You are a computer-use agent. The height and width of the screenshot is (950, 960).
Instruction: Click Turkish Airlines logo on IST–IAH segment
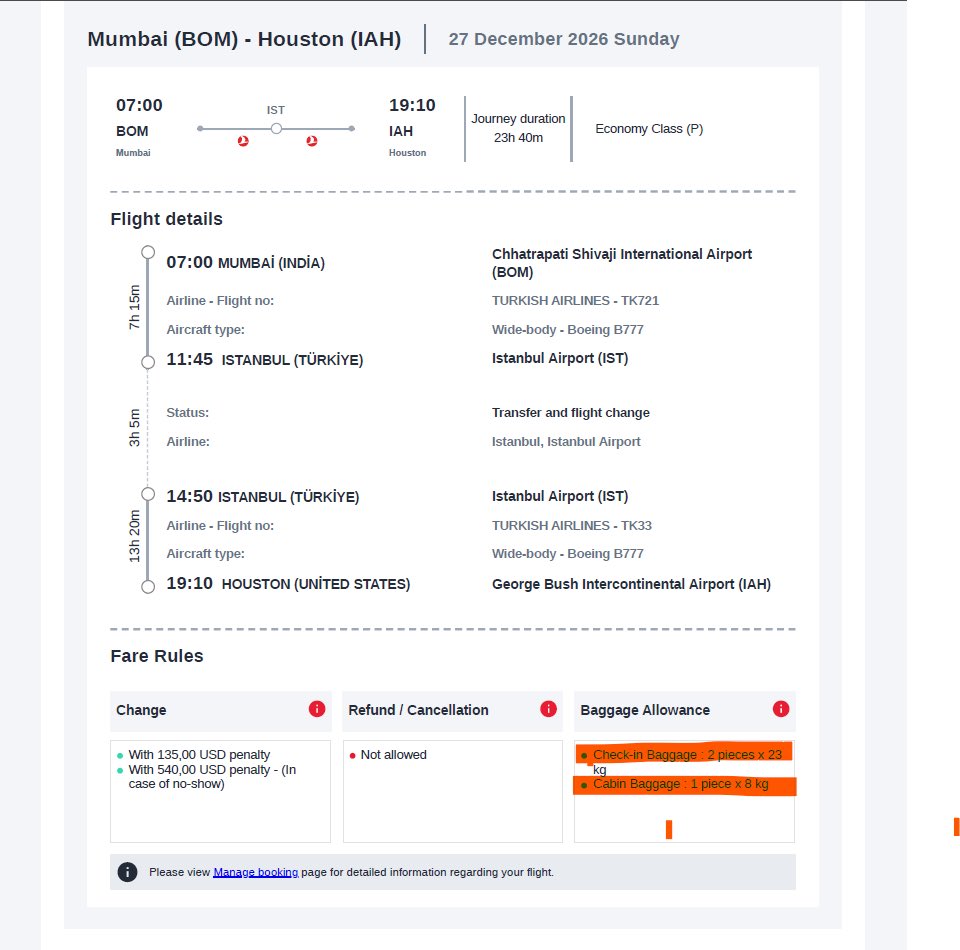click(312, 141)
